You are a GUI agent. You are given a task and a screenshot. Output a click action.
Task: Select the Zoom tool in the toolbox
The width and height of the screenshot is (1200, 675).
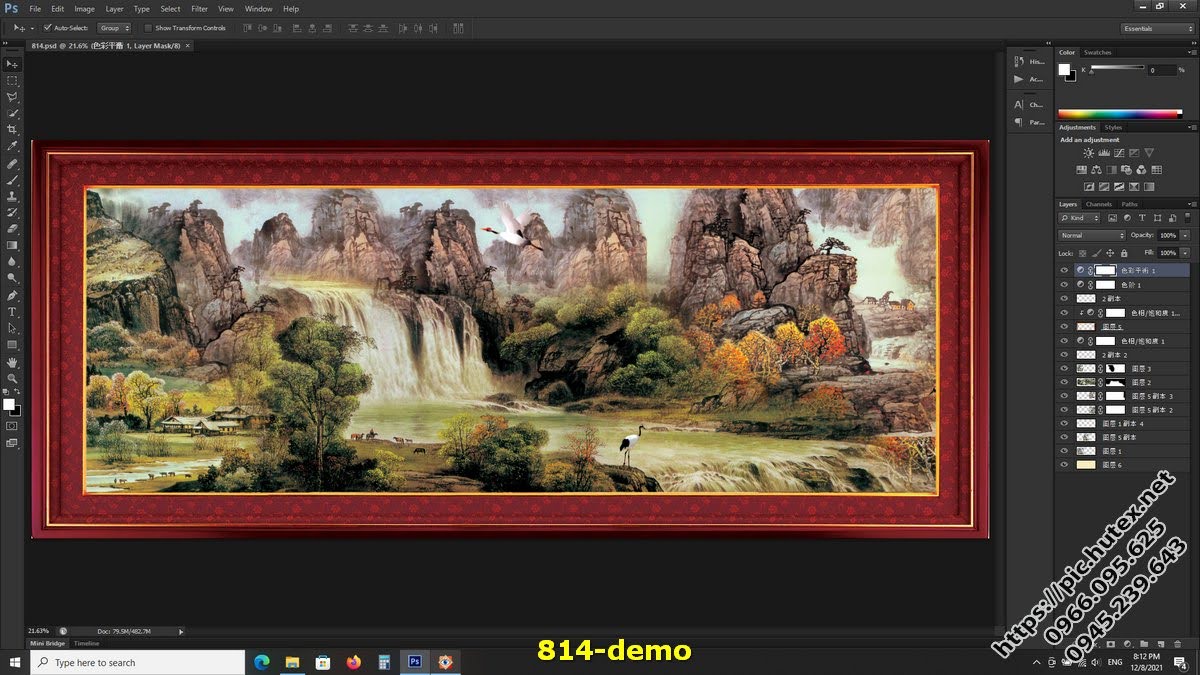(12, 379)
